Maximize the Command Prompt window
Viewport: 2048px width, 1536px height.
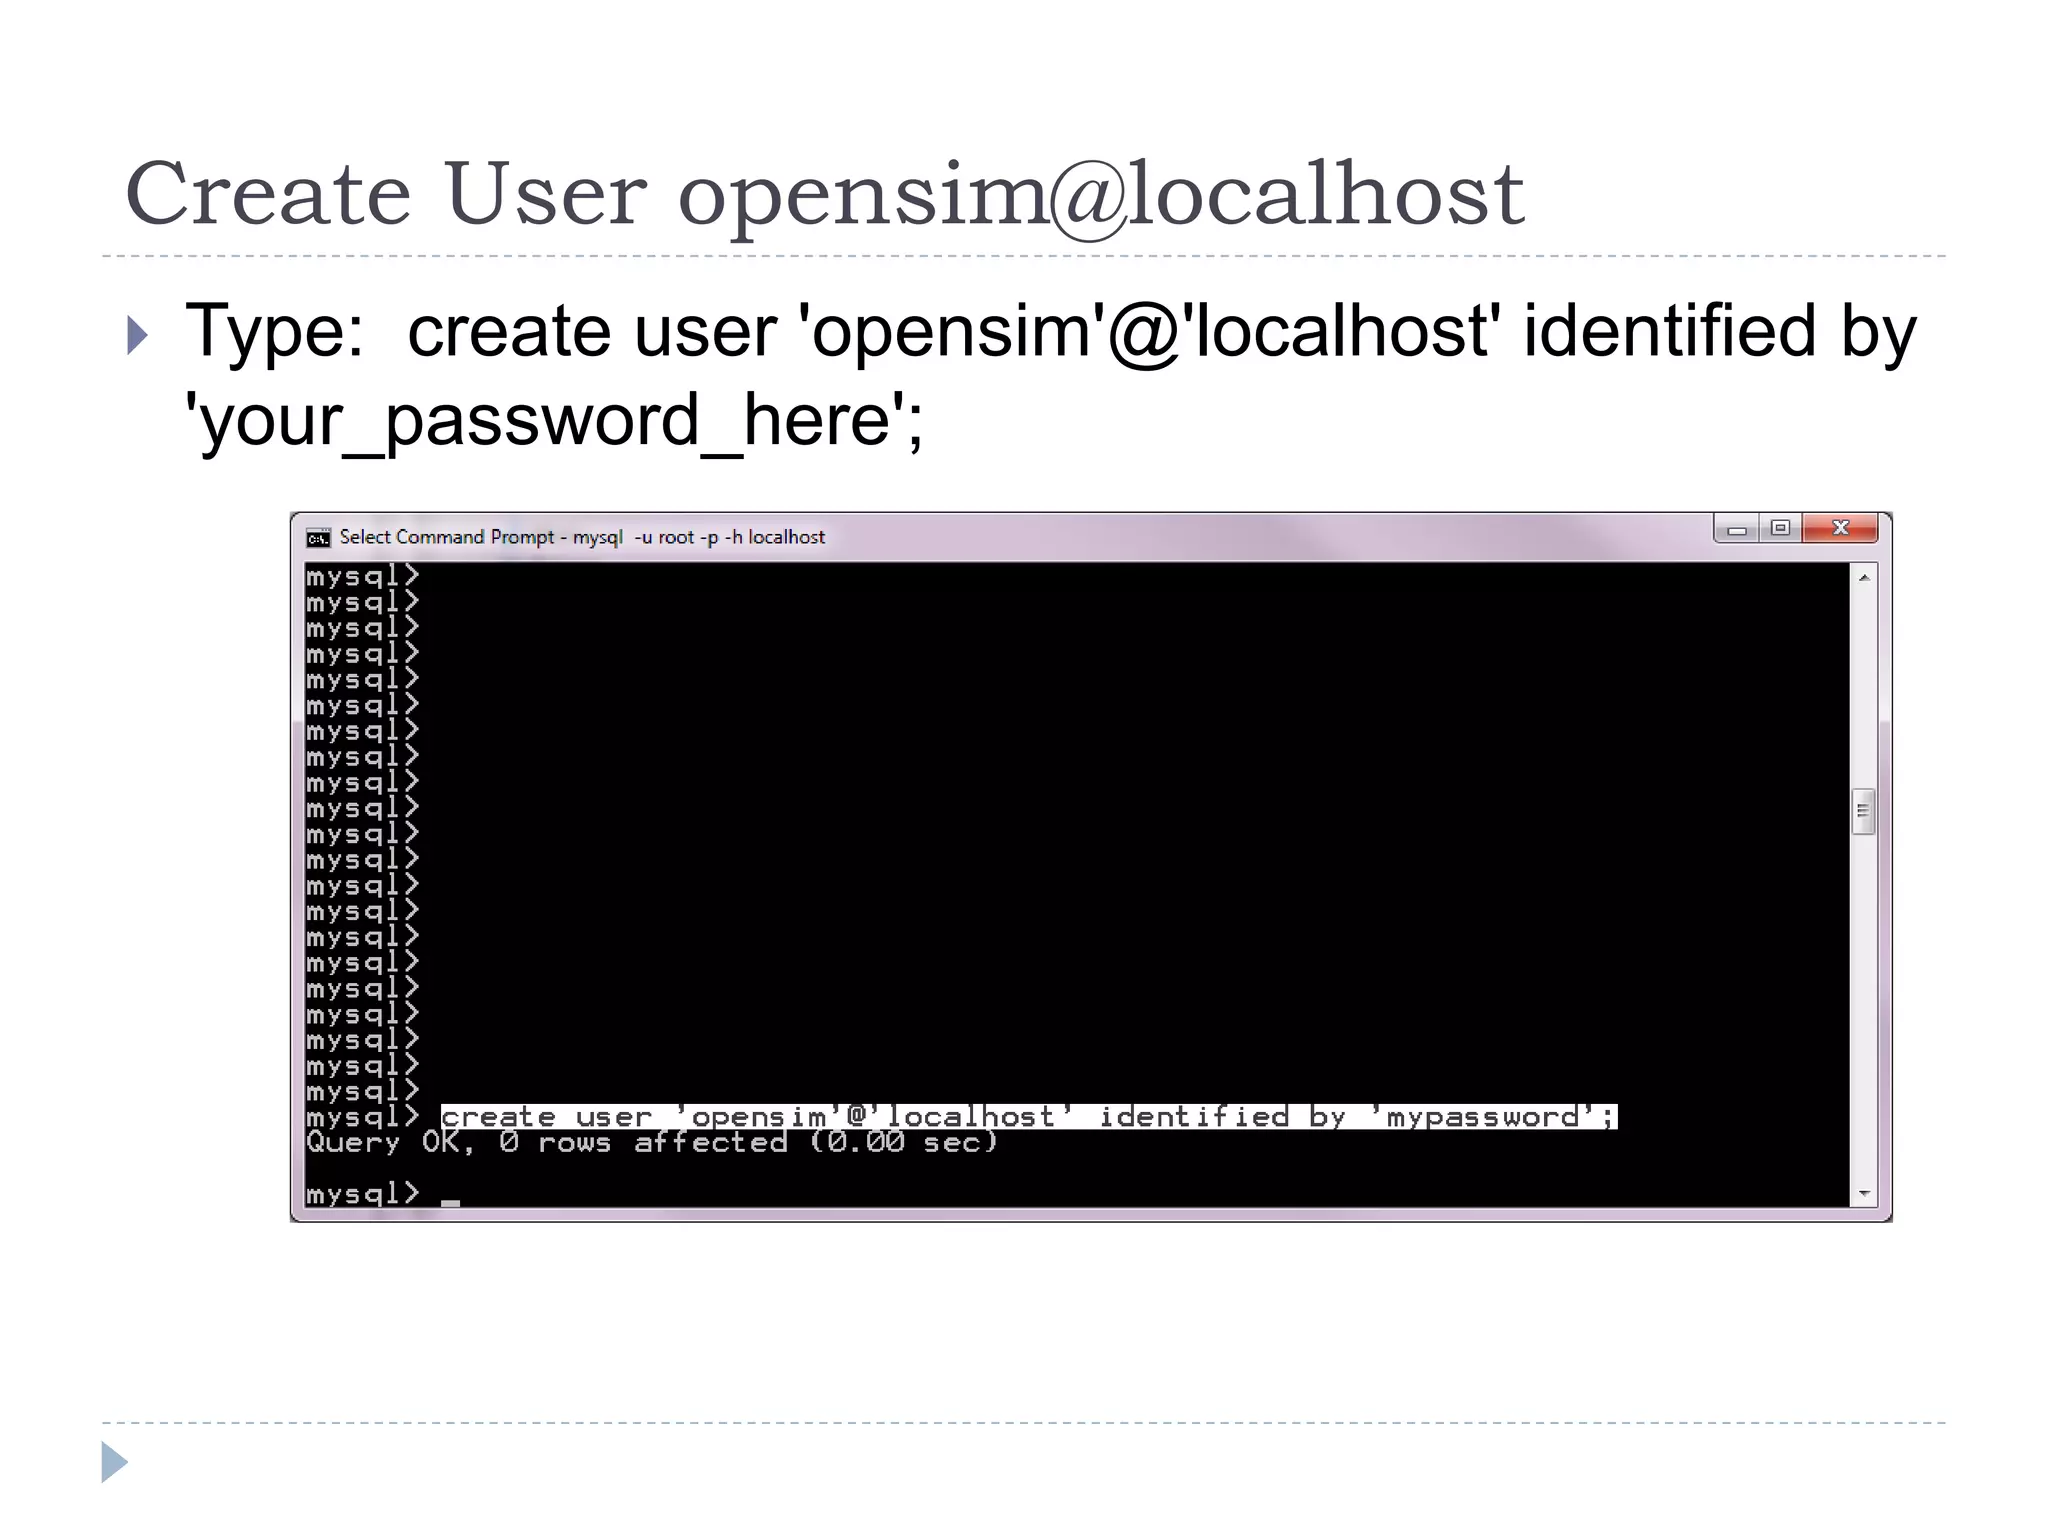click(1780, 528)
